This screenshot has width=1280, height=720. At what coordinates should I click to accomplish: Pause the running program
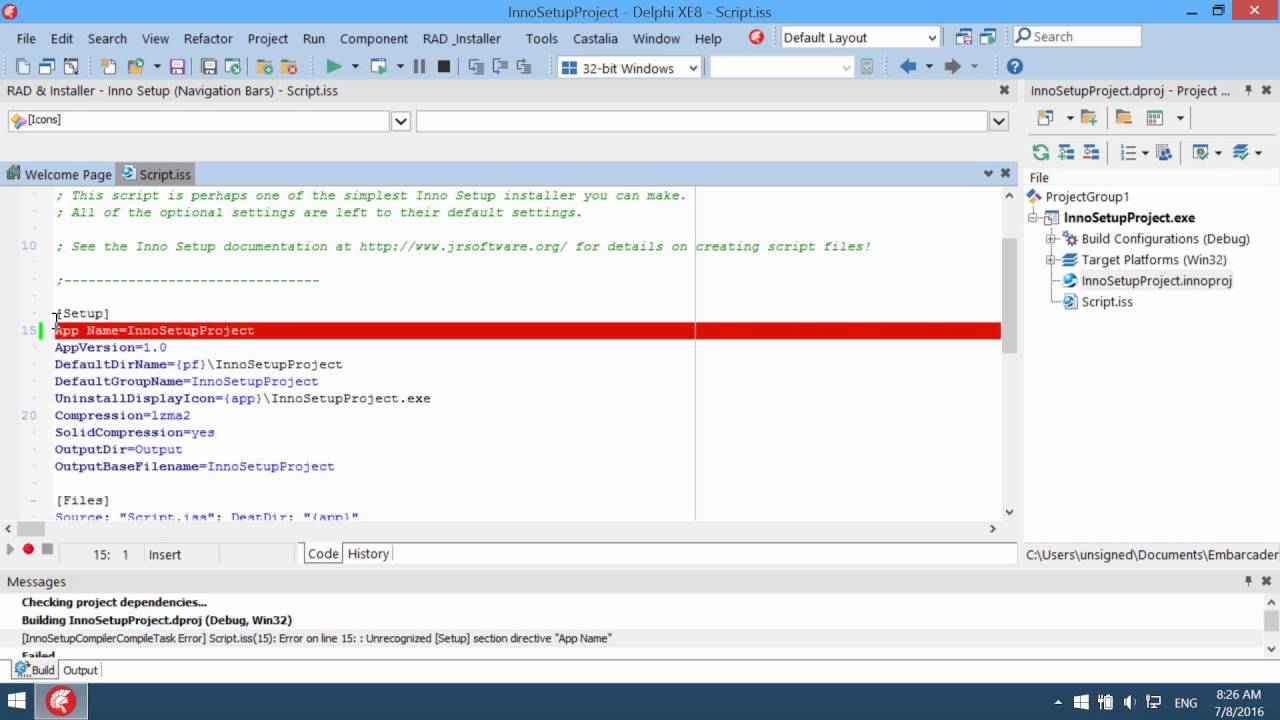pyautogui.click(x=419, y=67)
